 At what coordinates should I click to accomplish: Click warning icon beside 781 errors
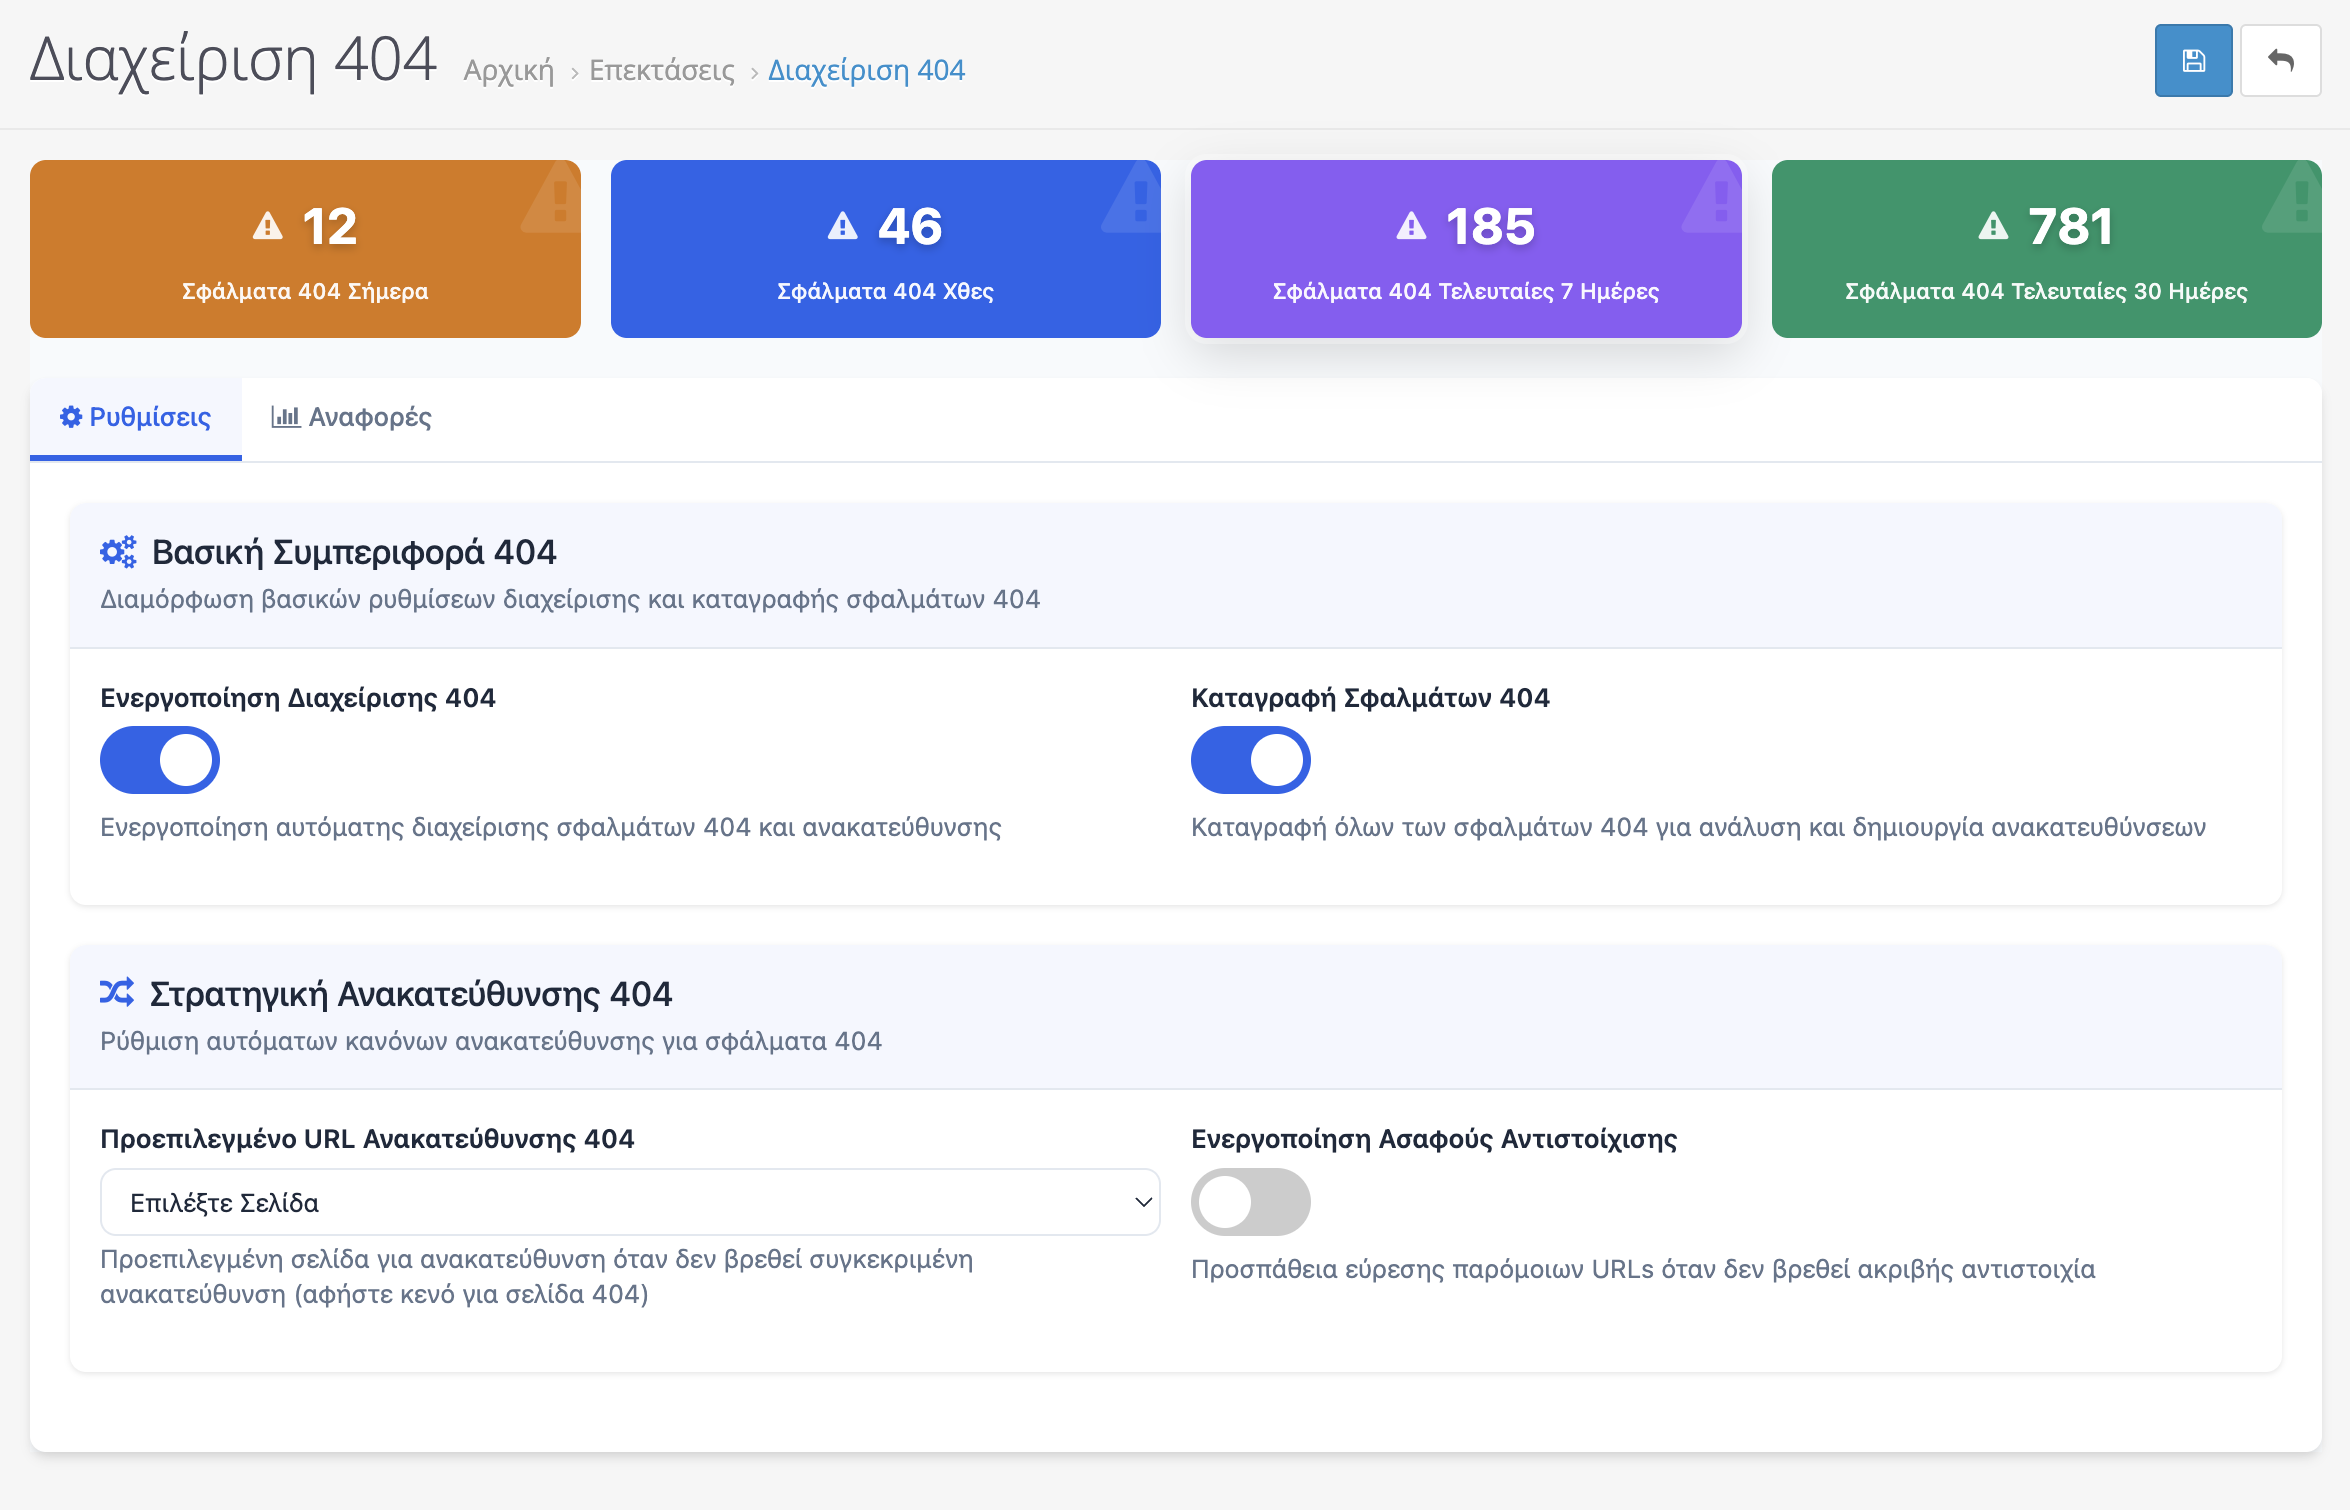click(1993, 226)
